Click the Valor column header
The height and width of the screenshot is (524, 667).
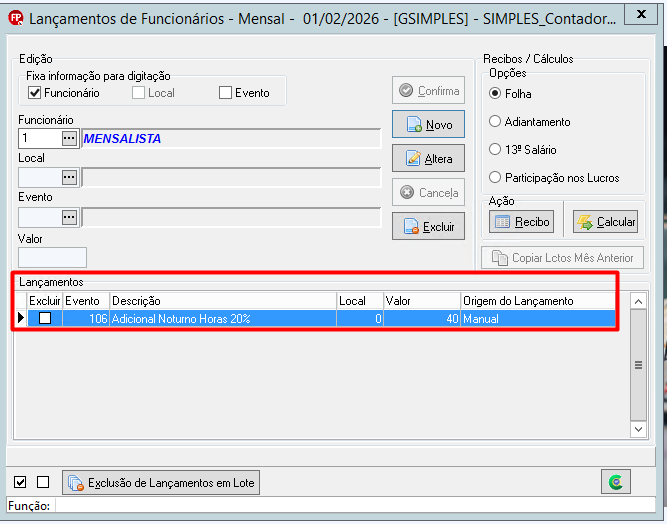422,301
